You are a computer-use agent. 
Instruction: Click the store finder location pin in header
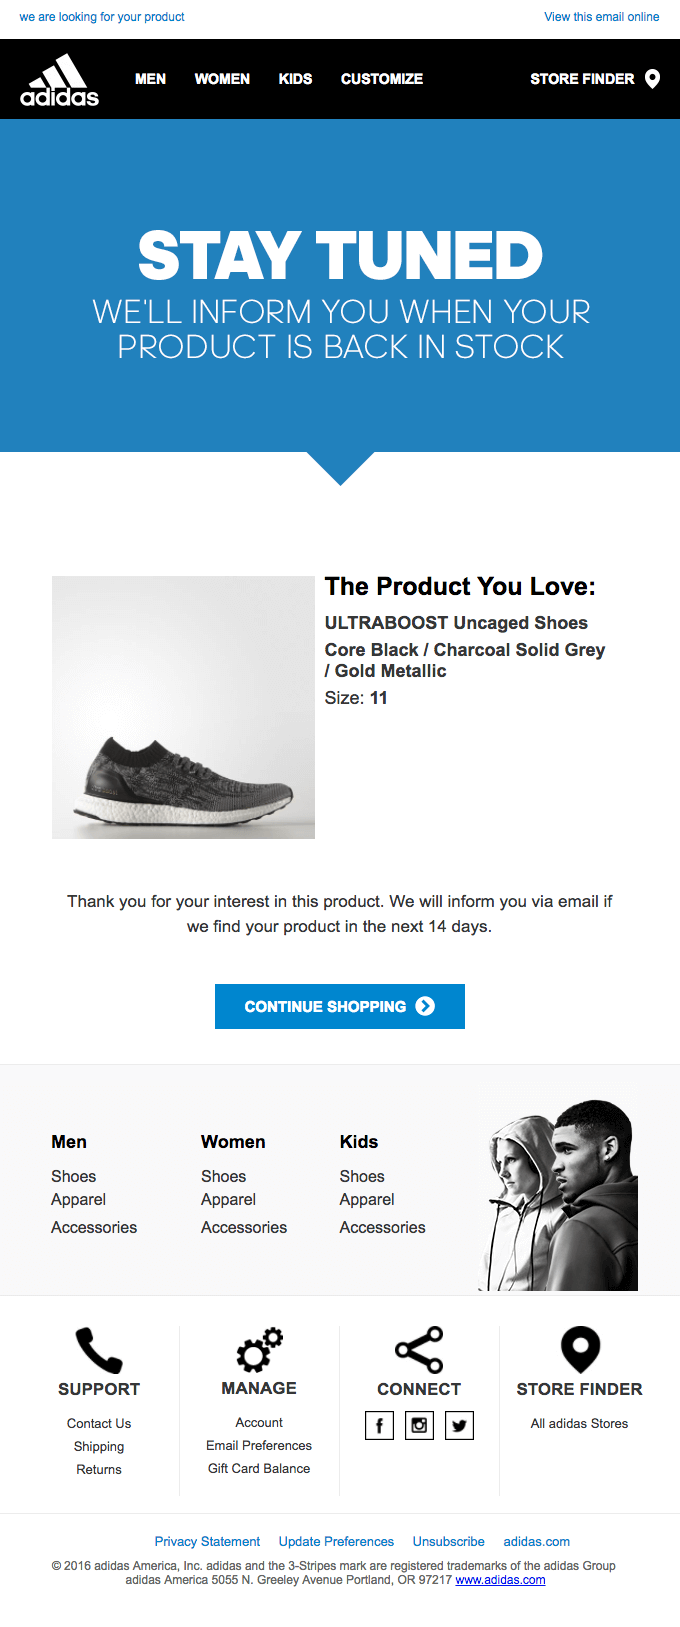652,79
